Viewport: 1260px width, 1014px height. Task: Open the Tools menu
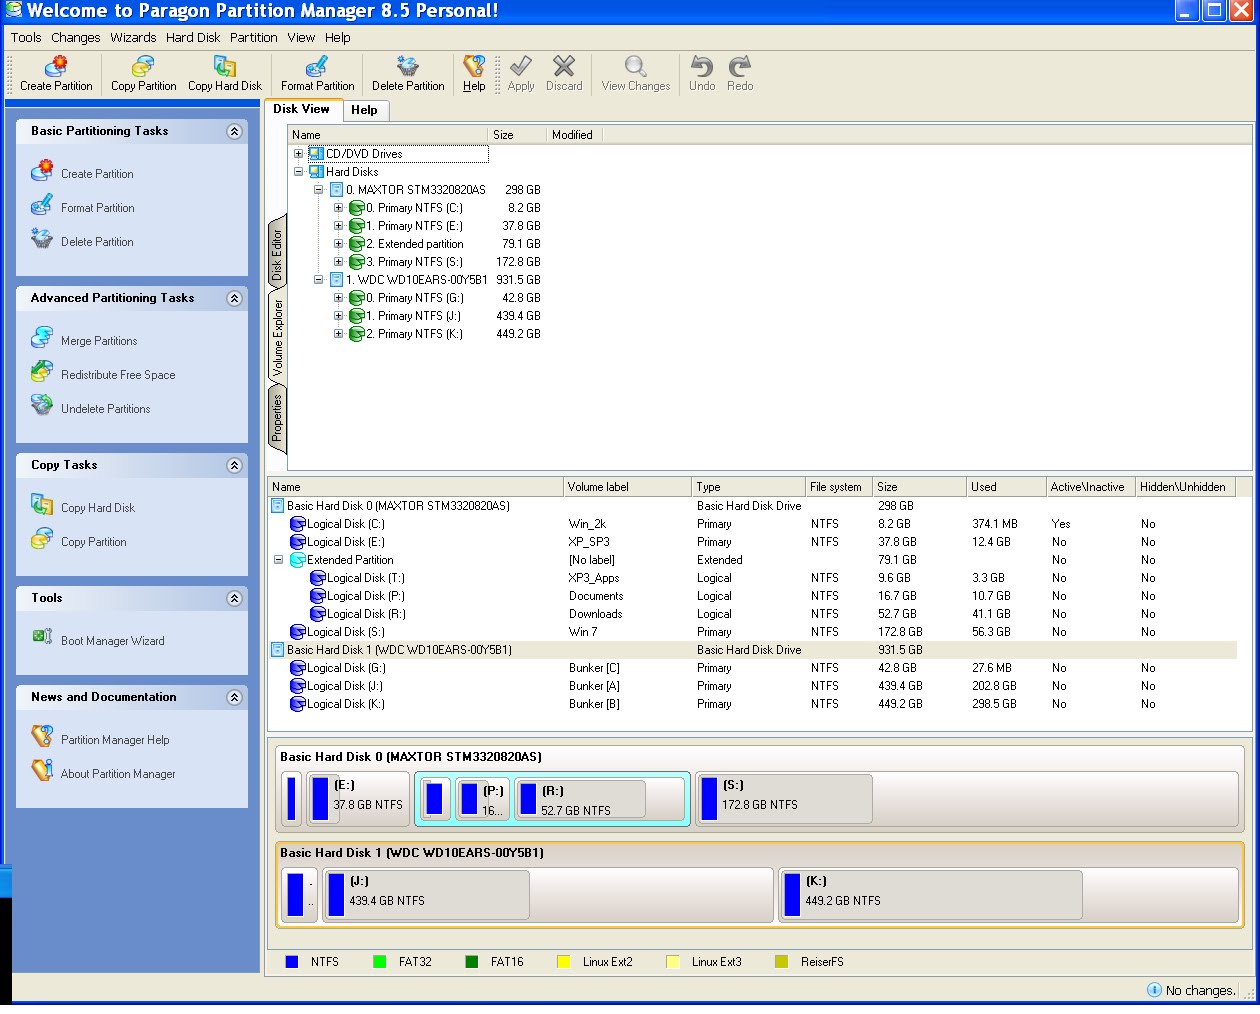coord(26,37)
